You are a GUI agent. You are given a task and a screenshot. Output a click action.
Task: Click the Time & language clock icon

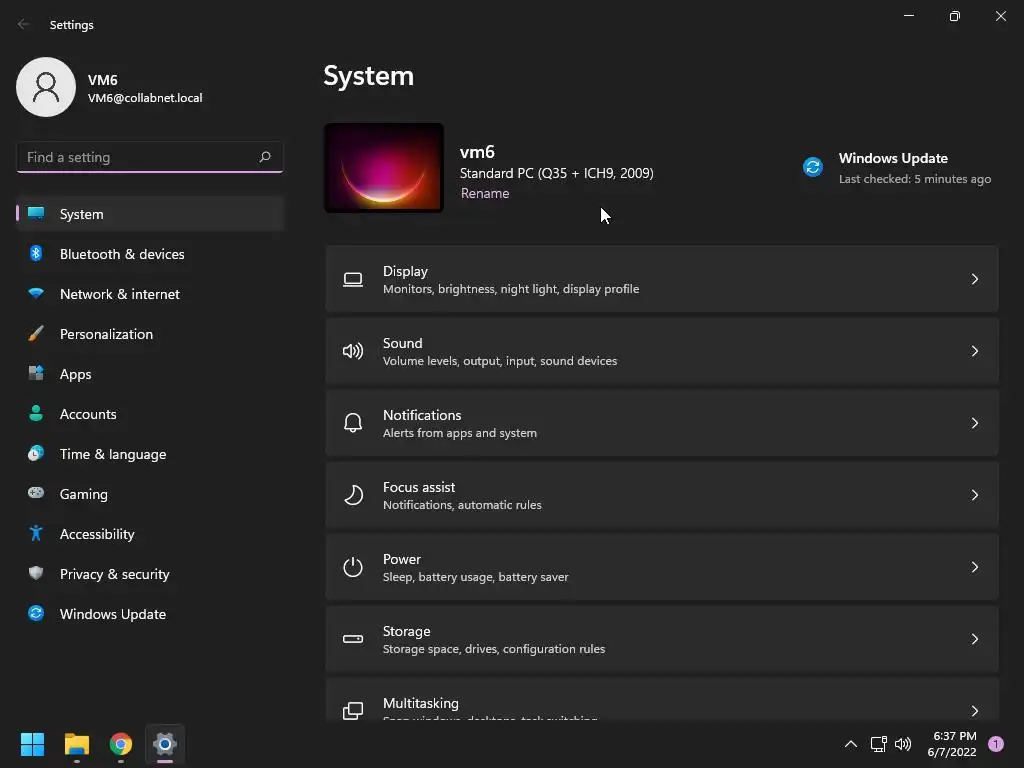36,453
